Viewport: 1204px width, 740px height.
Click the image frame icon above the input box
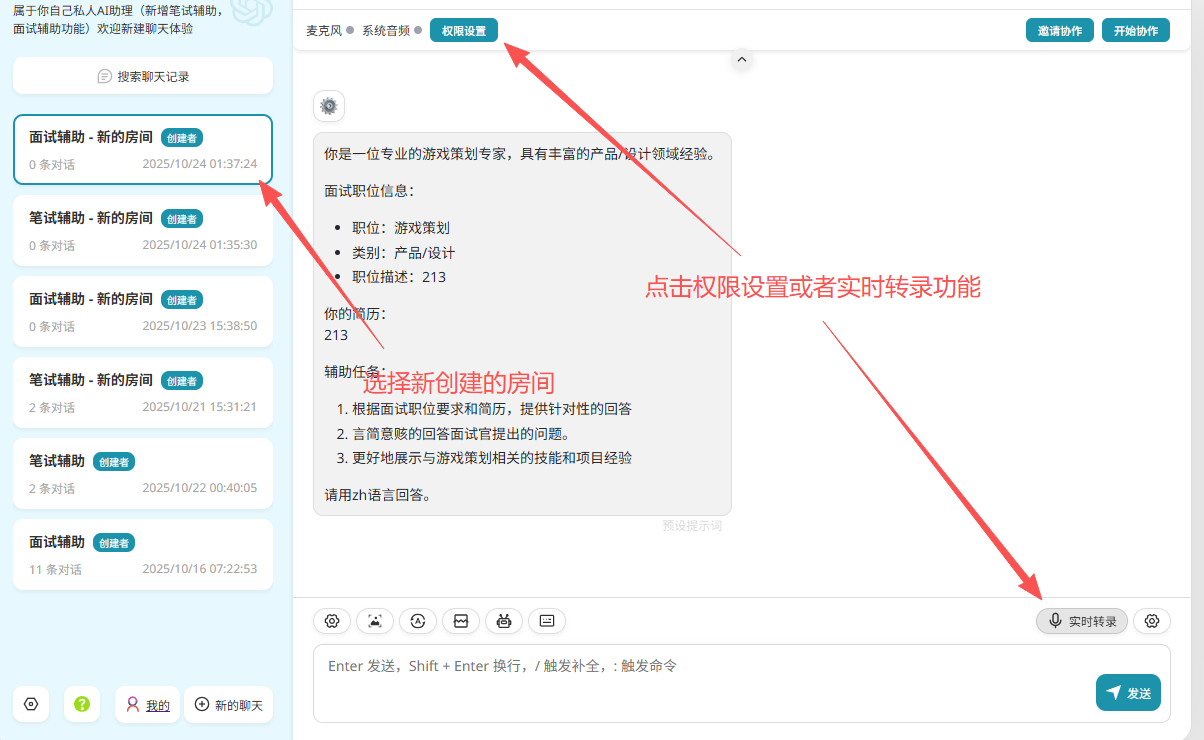(x=460, y=621)
